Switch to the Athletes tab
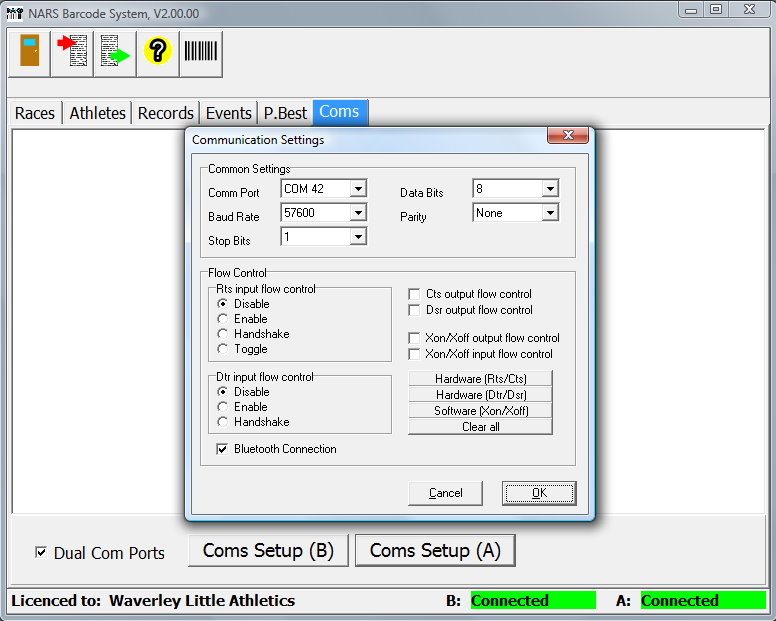 pos(97,113)
